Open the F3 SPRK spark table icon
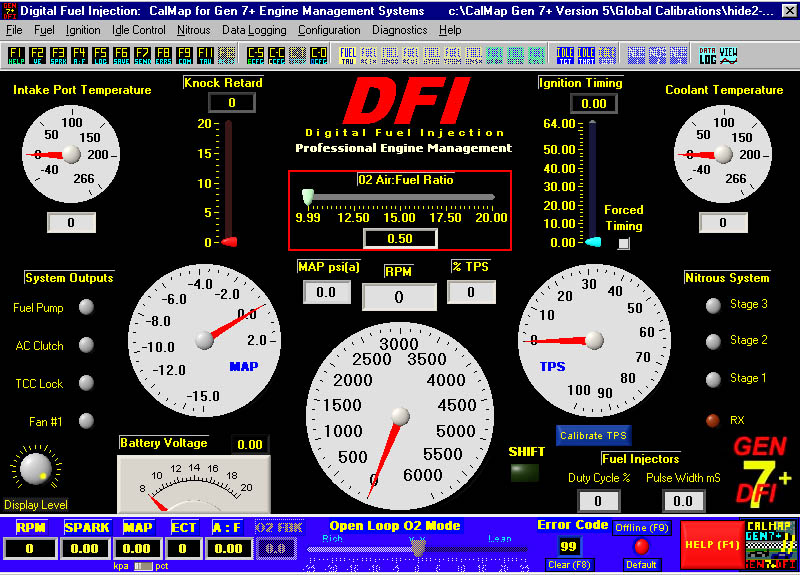 tap(58, 55)
